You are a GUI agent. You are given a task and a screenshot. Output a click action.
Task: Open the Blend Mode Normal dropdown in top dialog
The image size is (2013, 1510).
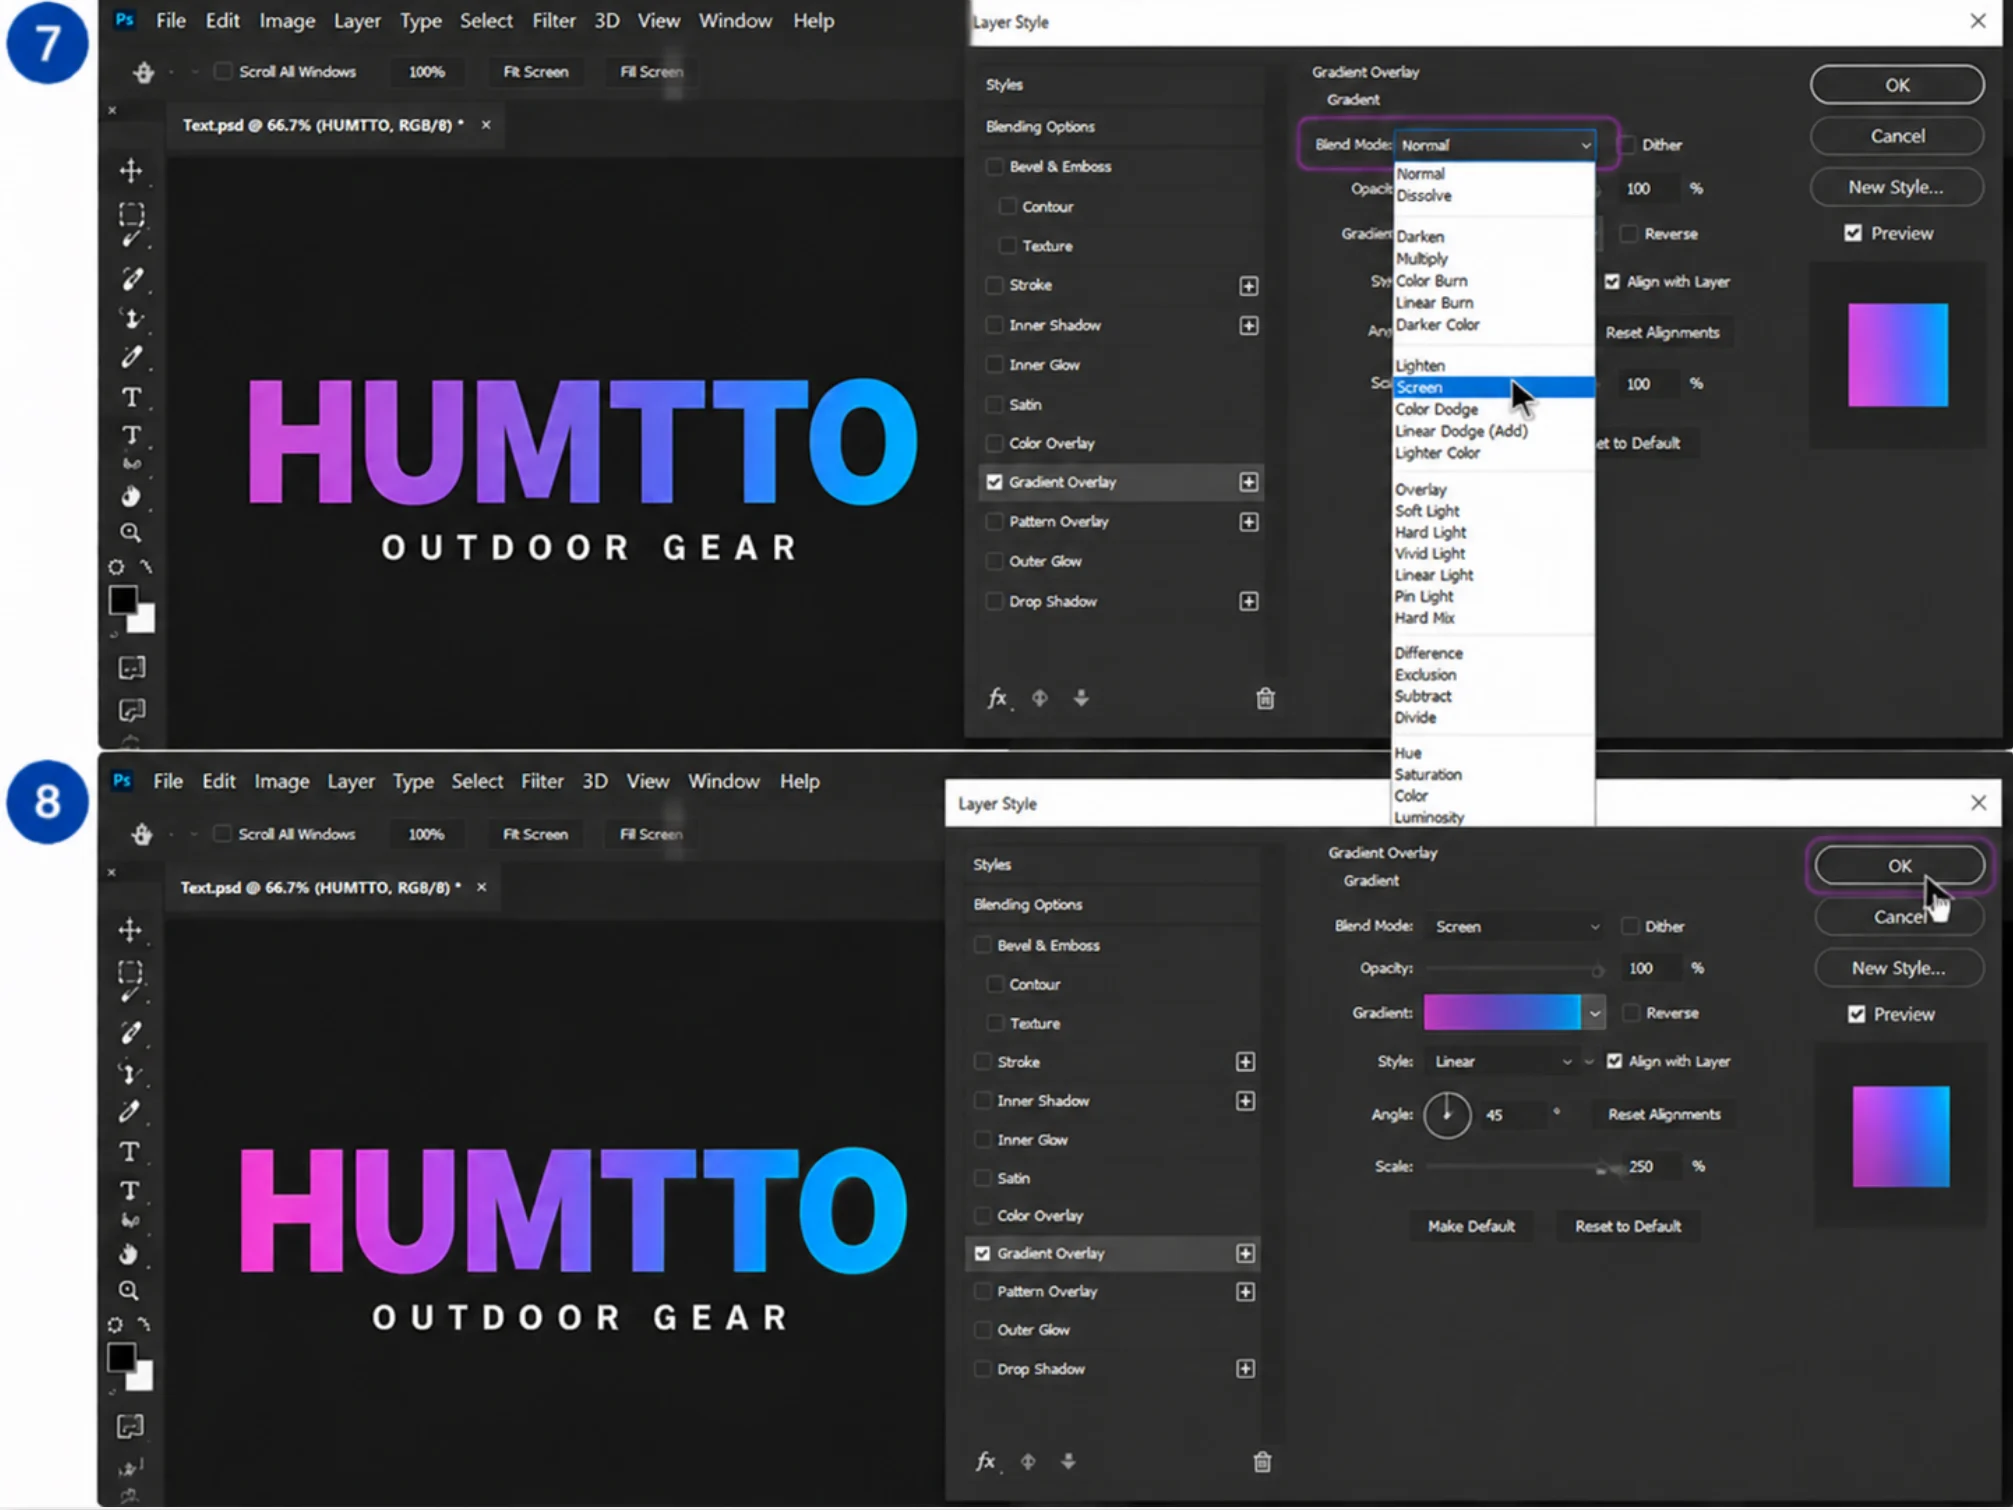[1495, 145]
